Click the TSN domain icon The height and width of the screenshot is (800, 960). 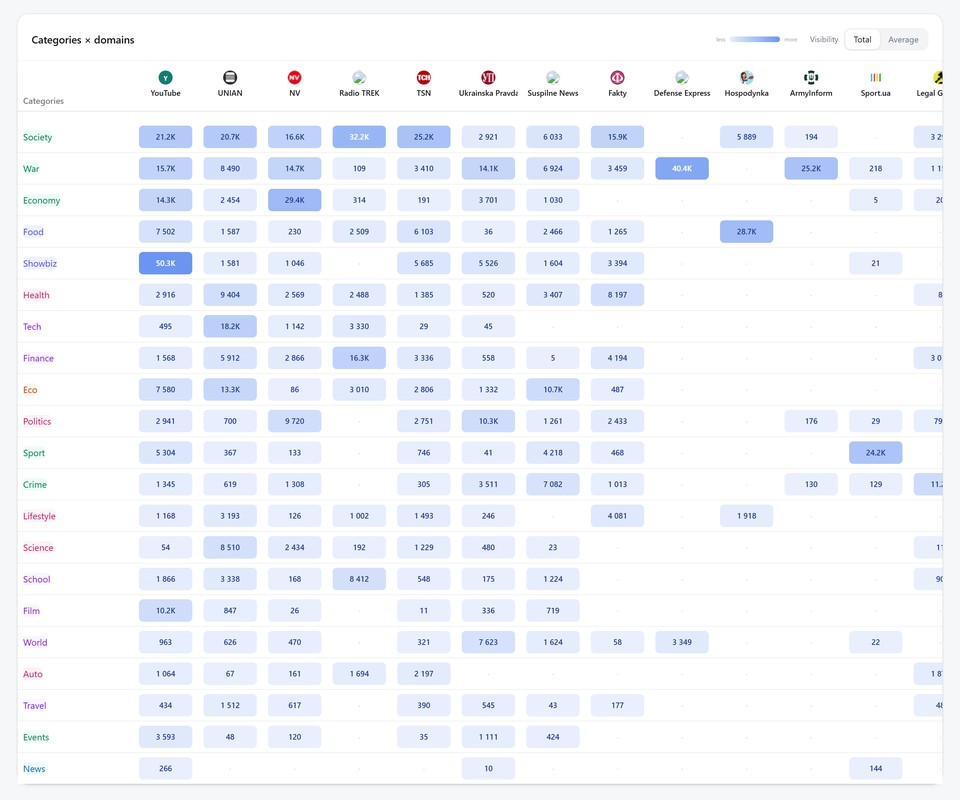424,77
